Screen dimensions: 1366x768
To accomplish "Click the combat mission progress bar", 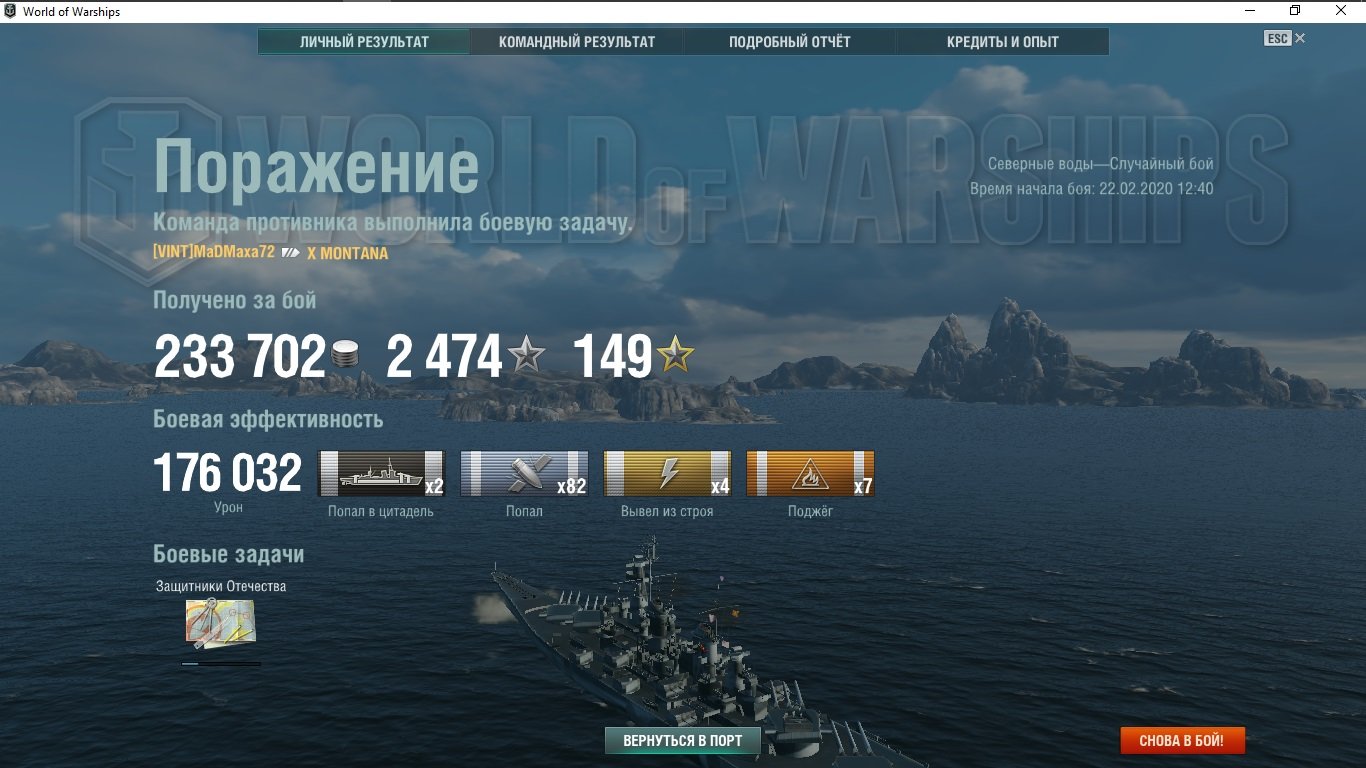I will click(221, 663).
